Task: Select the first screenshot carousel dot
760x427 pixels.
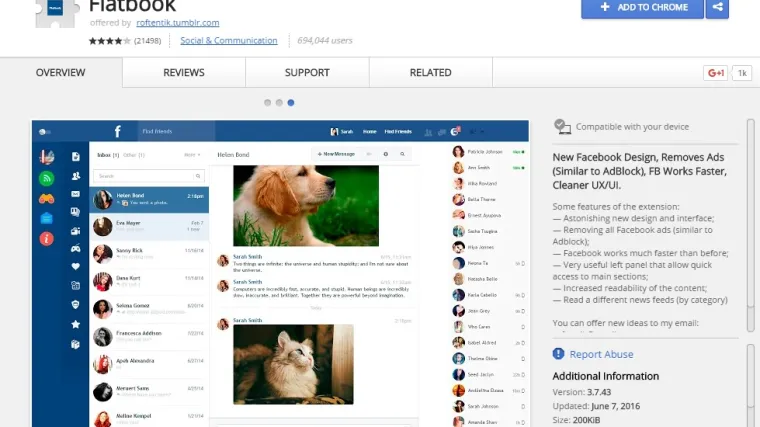Action: click(x=268, y=102)
